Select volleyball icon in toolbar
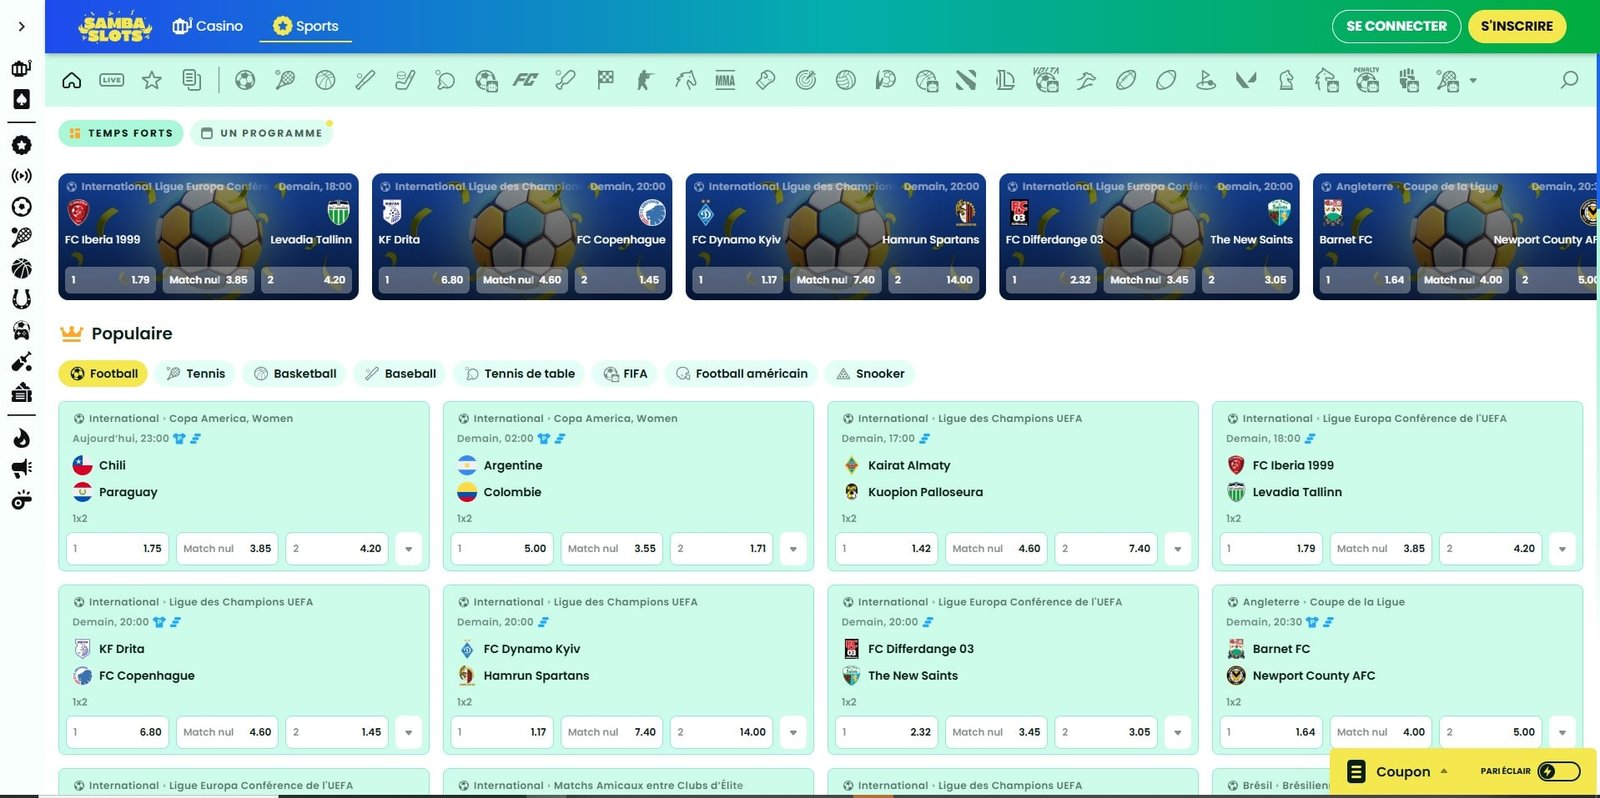This screenshot has width=1600, height=798. [846, 80]
